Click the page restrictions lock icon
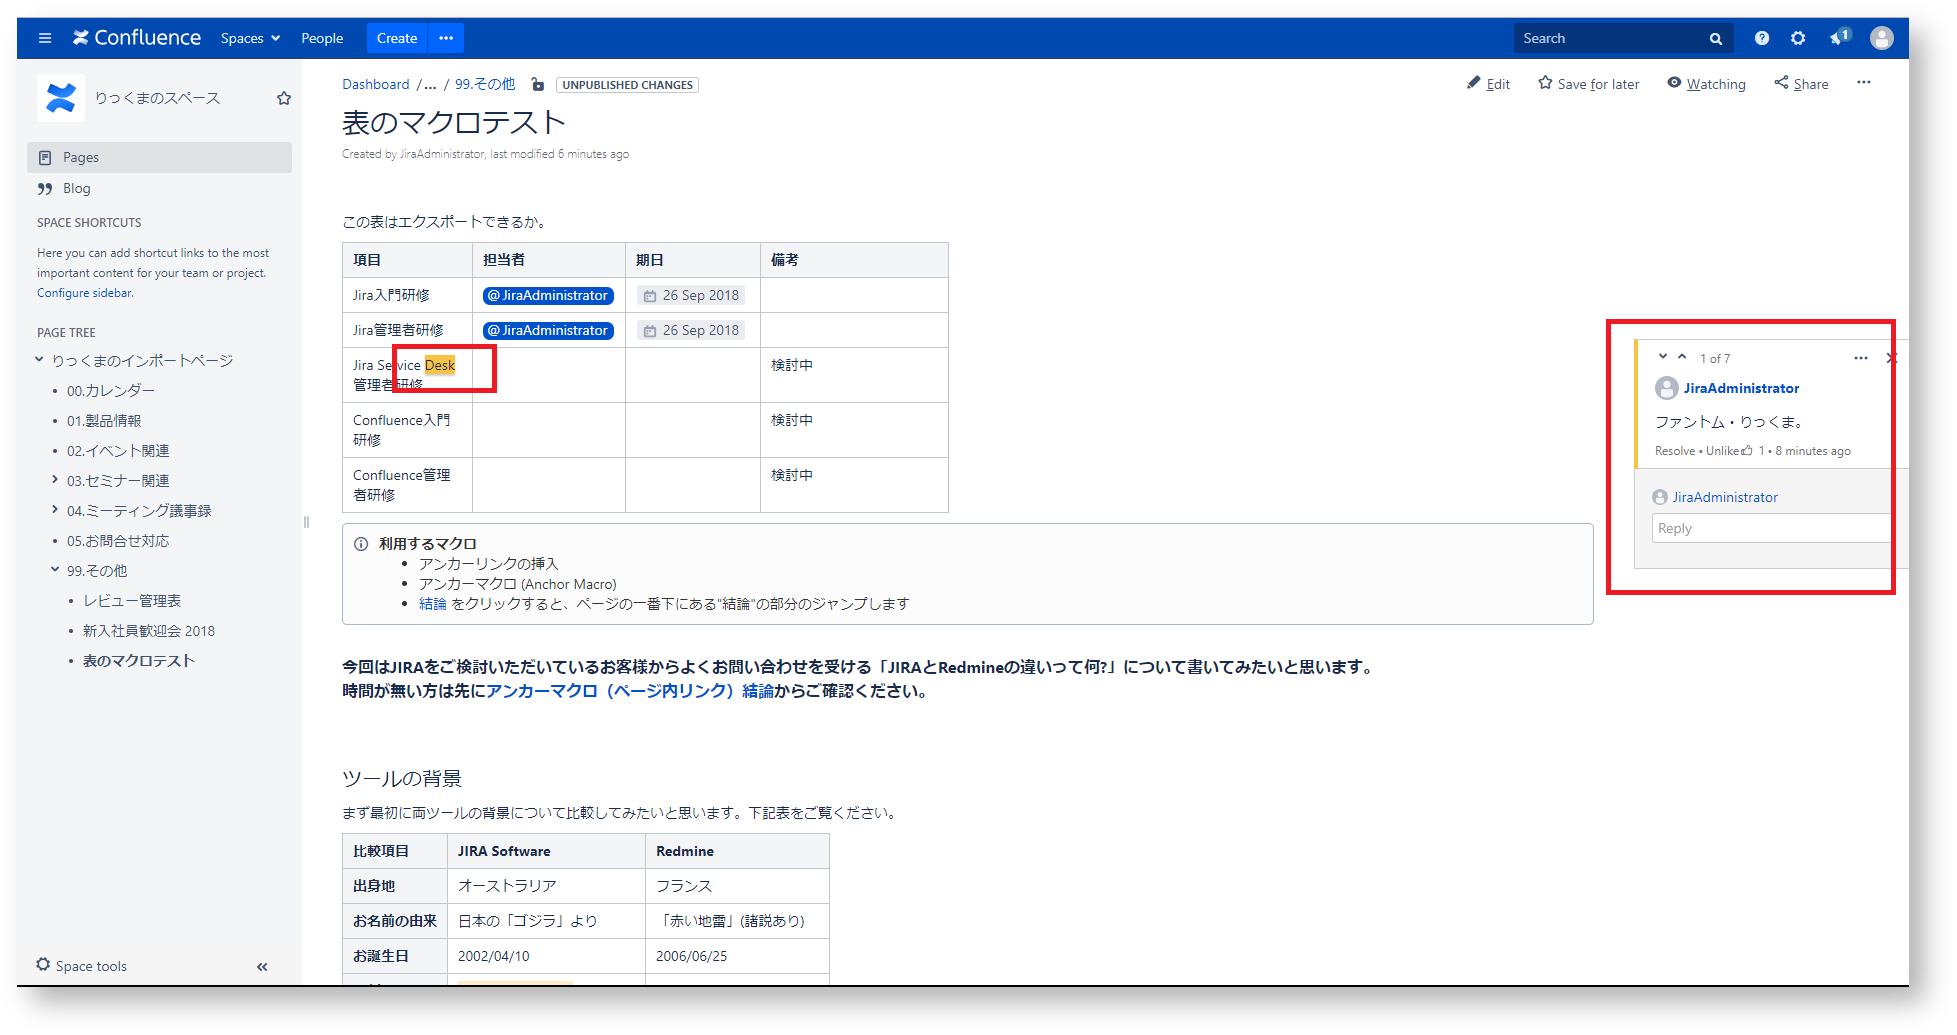Screen dimensions: 1957x1035 click(x=538, y=85)
